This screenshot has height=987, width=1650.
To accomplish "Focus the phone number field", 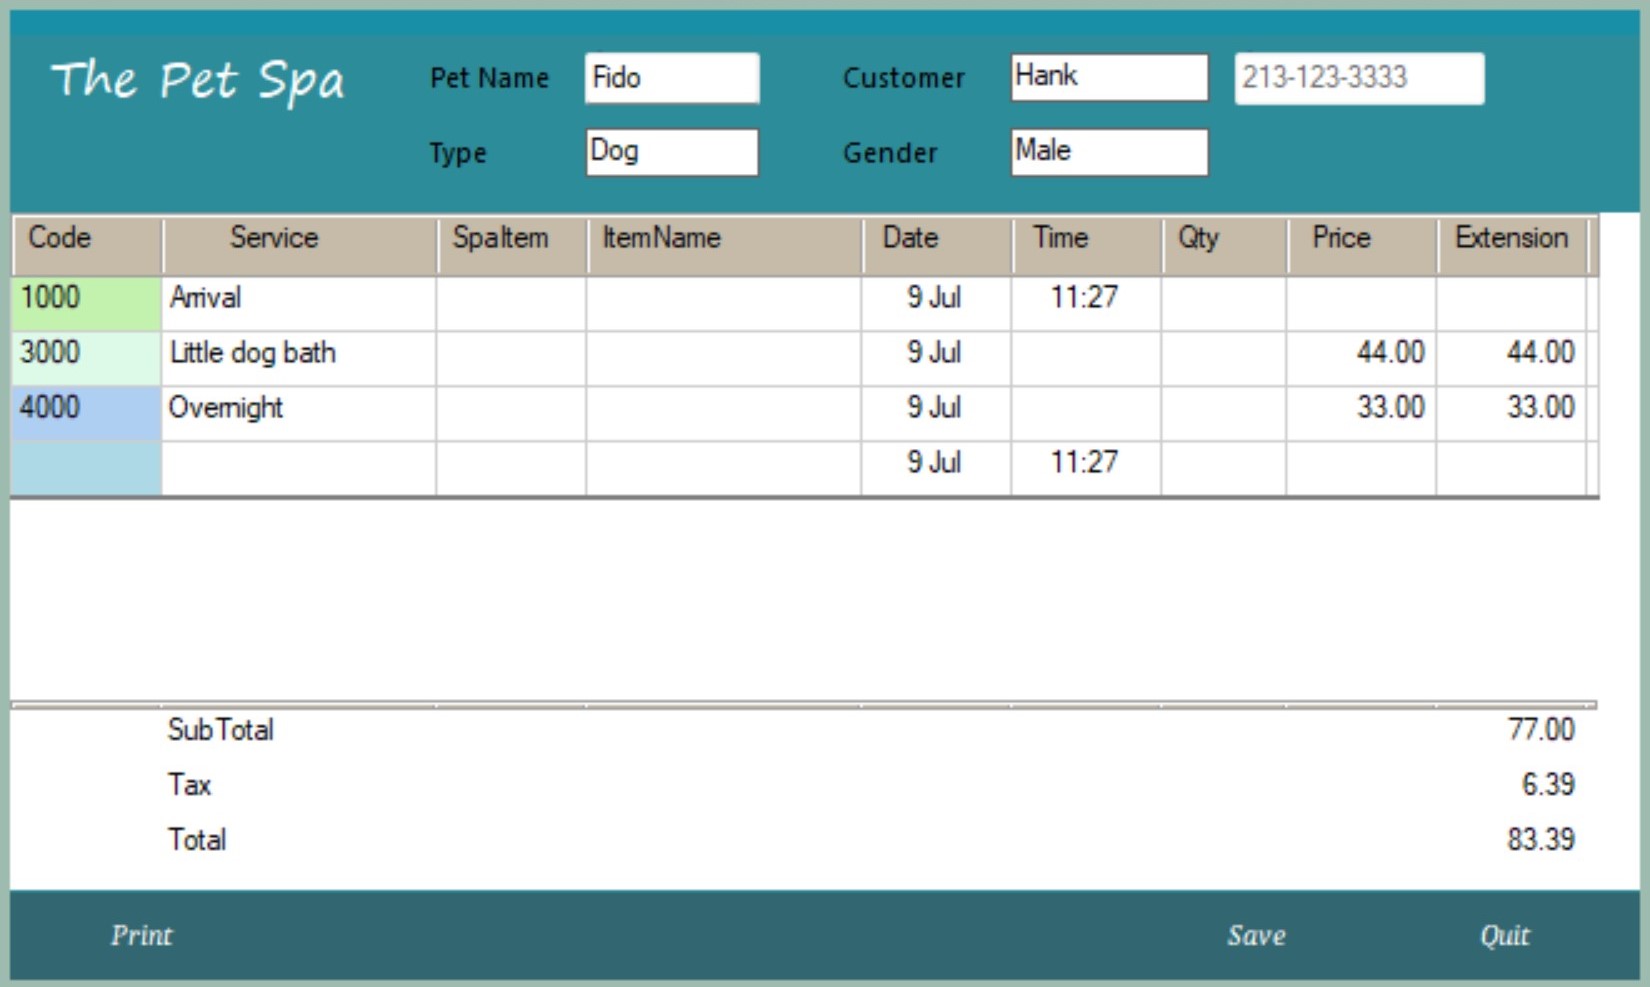I will point(1358,78).
